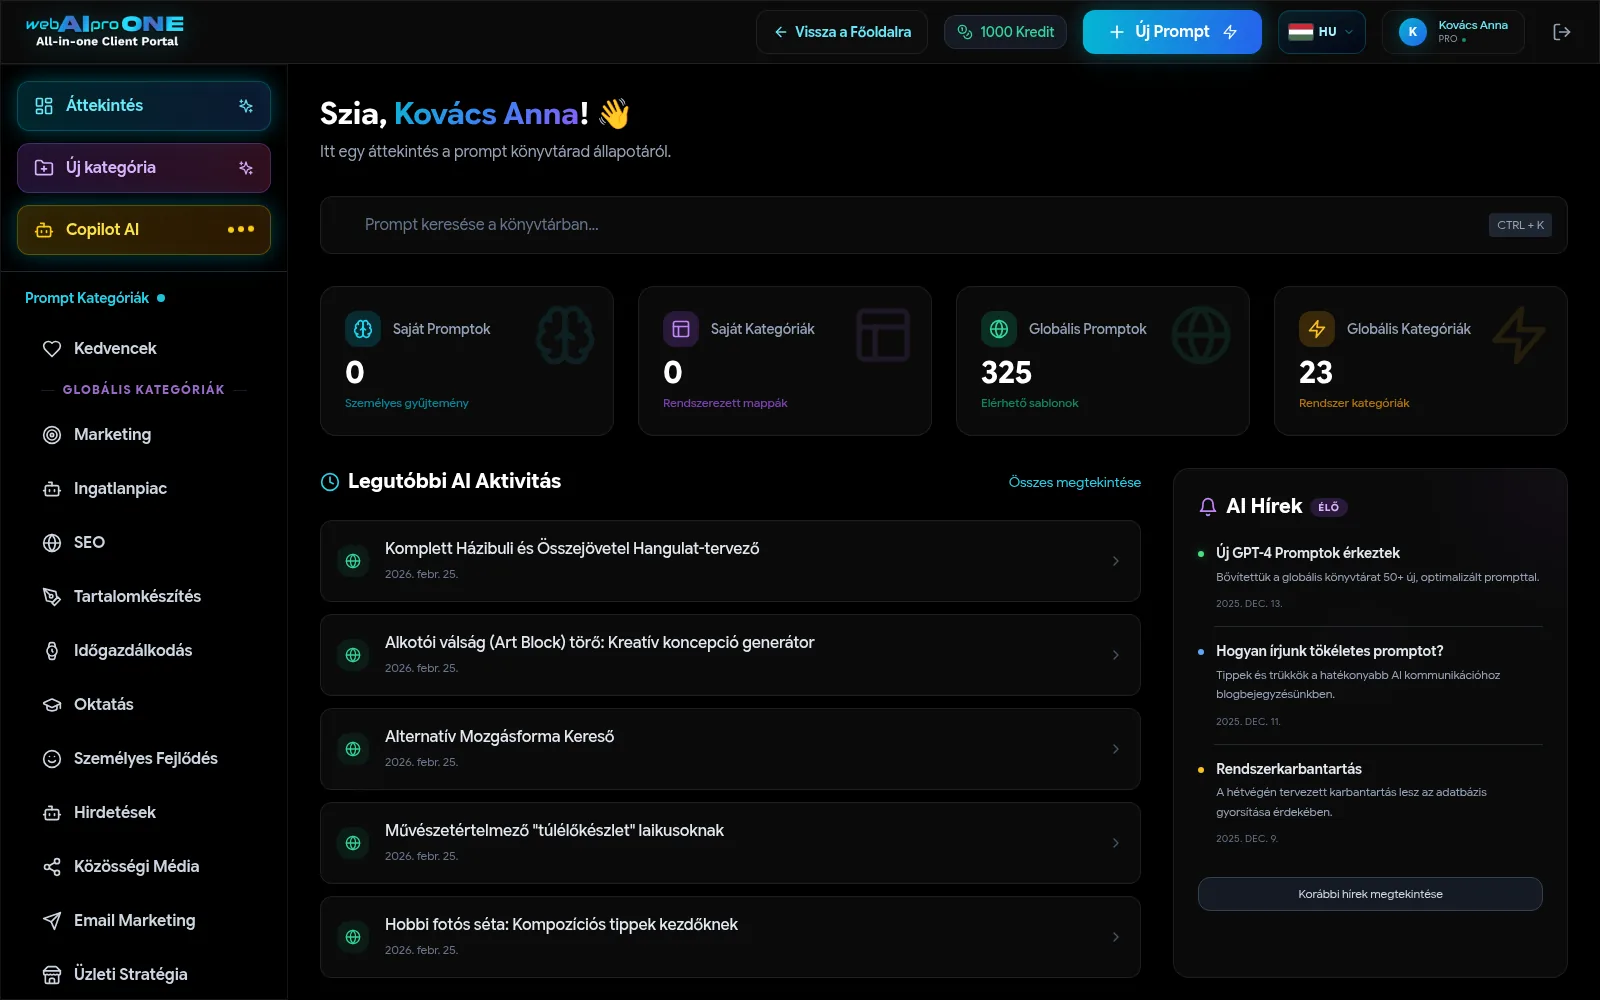Click the Új Prompt button
The width and height of the screenshot is (1600, 1000).
coord(1172,32)
